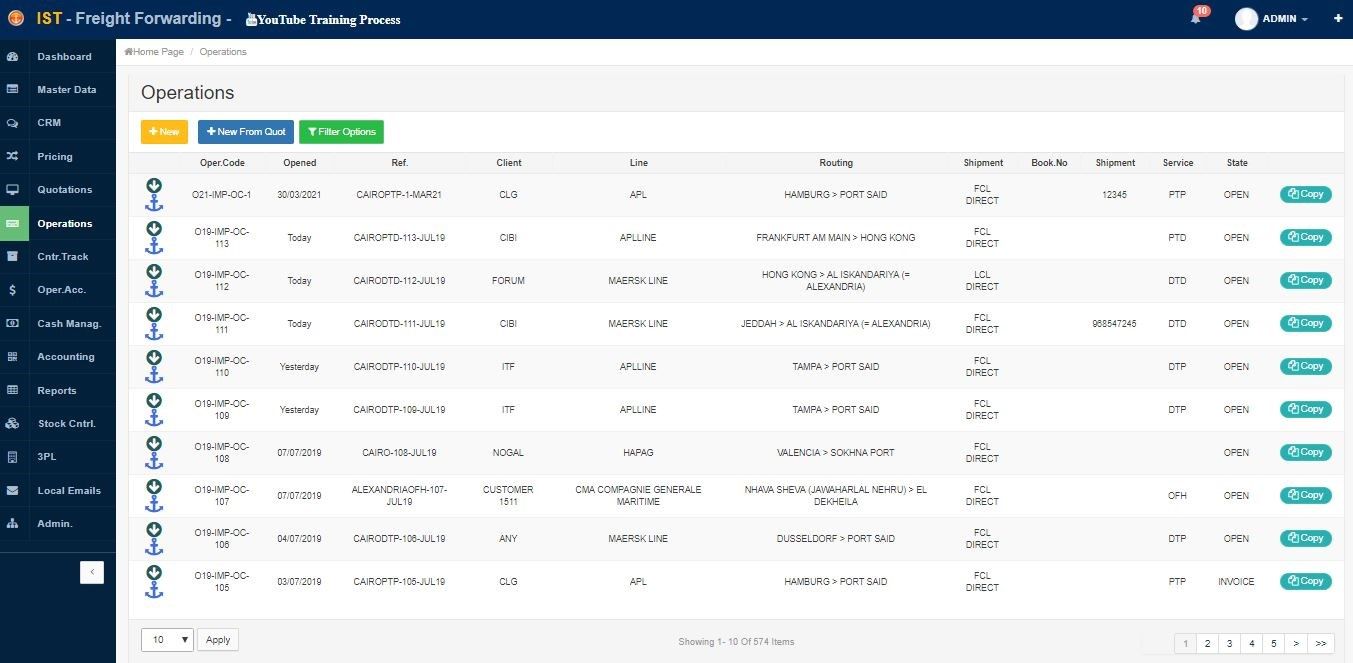Open the ADMIN account dropdown
1353x663 pixels.
[x=1271, y=18]
